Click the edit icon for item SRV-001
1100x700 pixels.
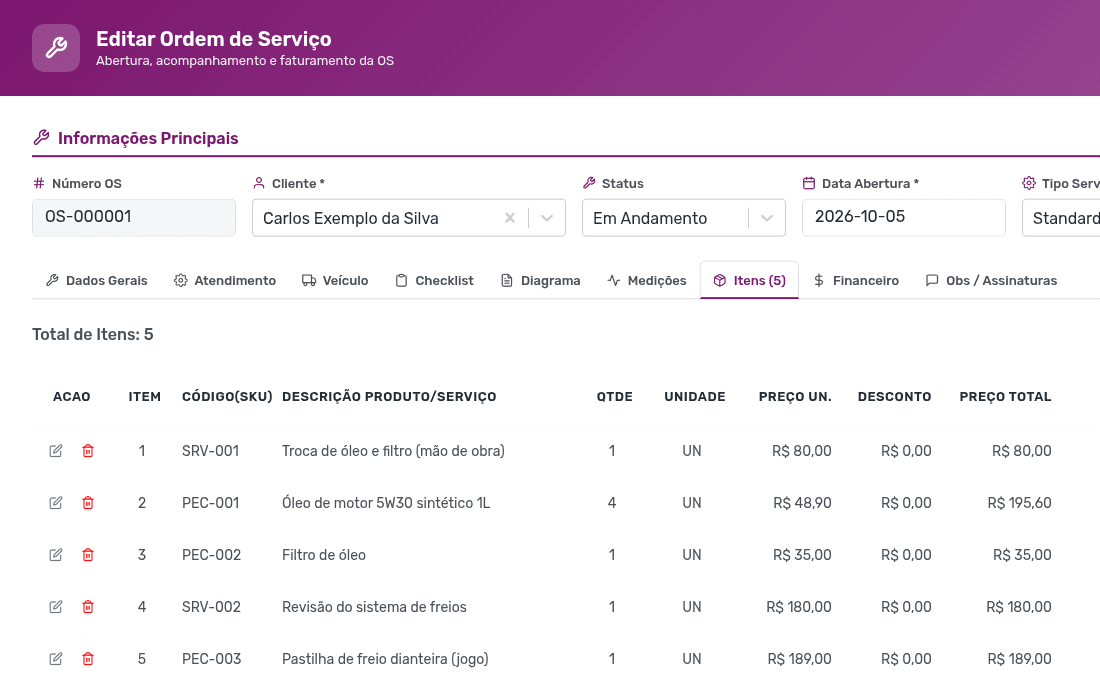tap(55, 451)
